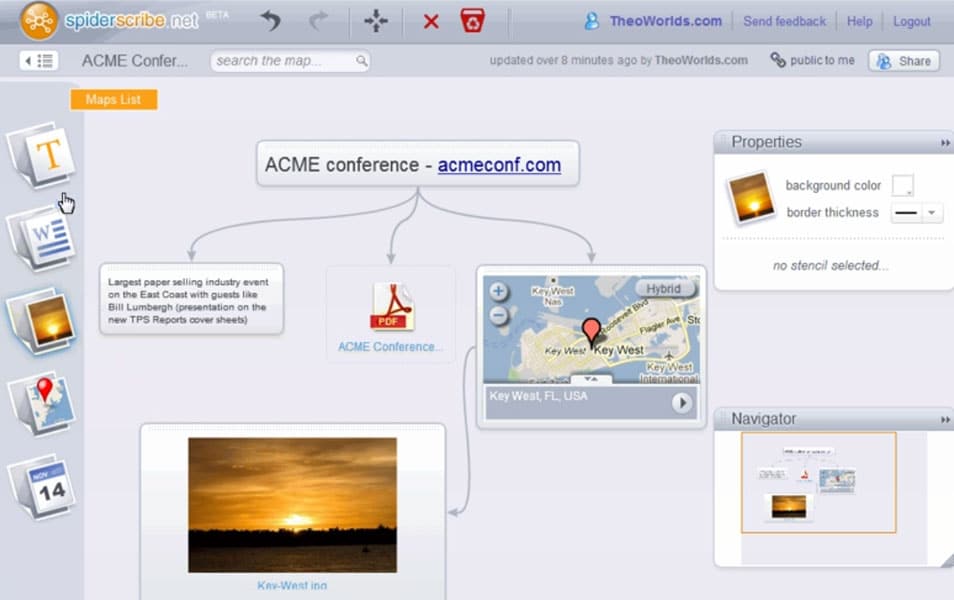Click the Undo arrow in toolbar
Viewport: 954px width, 600px height.
[270, 21]
